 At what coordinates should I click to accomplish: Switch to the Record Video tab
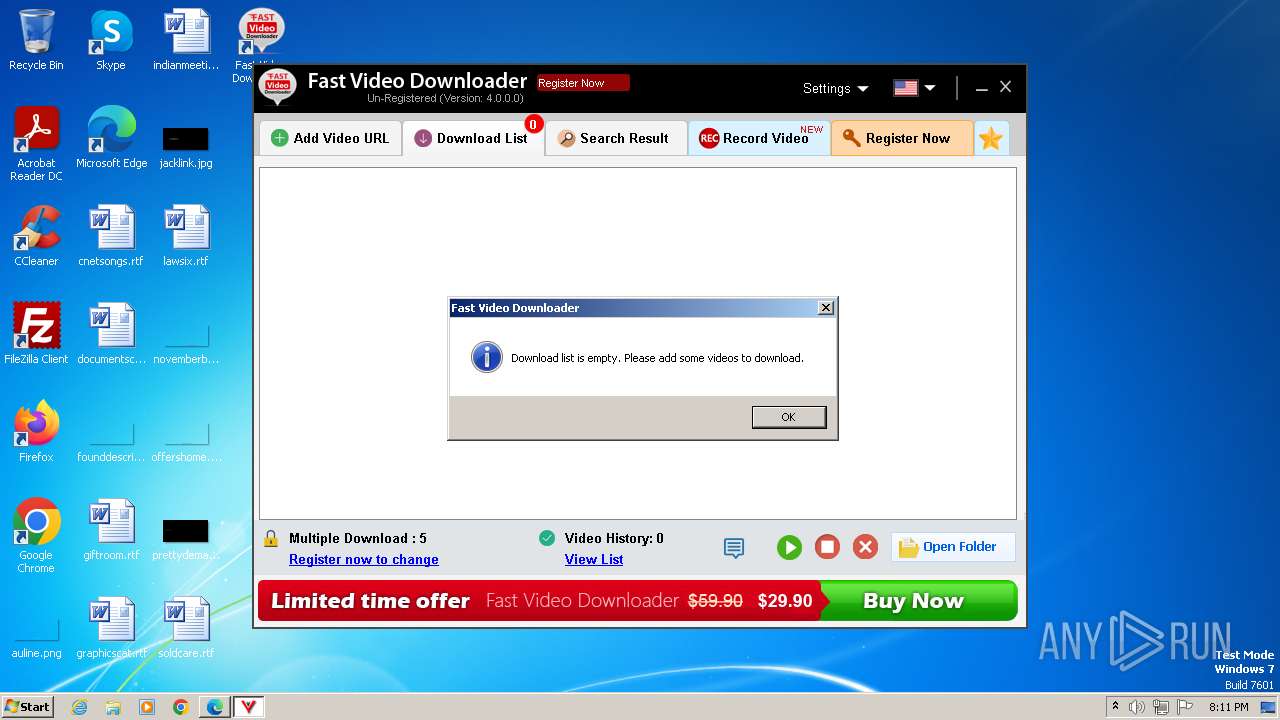[x=759, y=139]
